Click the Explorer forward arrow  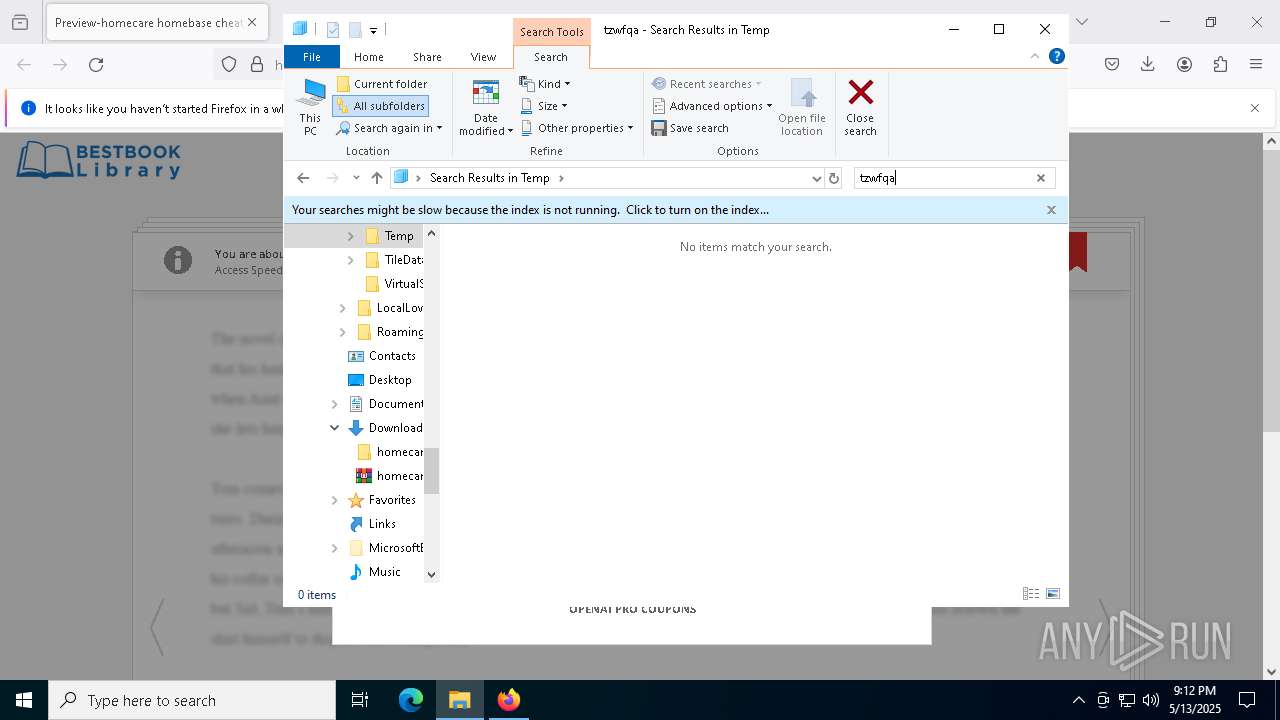click(x=332, y=178)
